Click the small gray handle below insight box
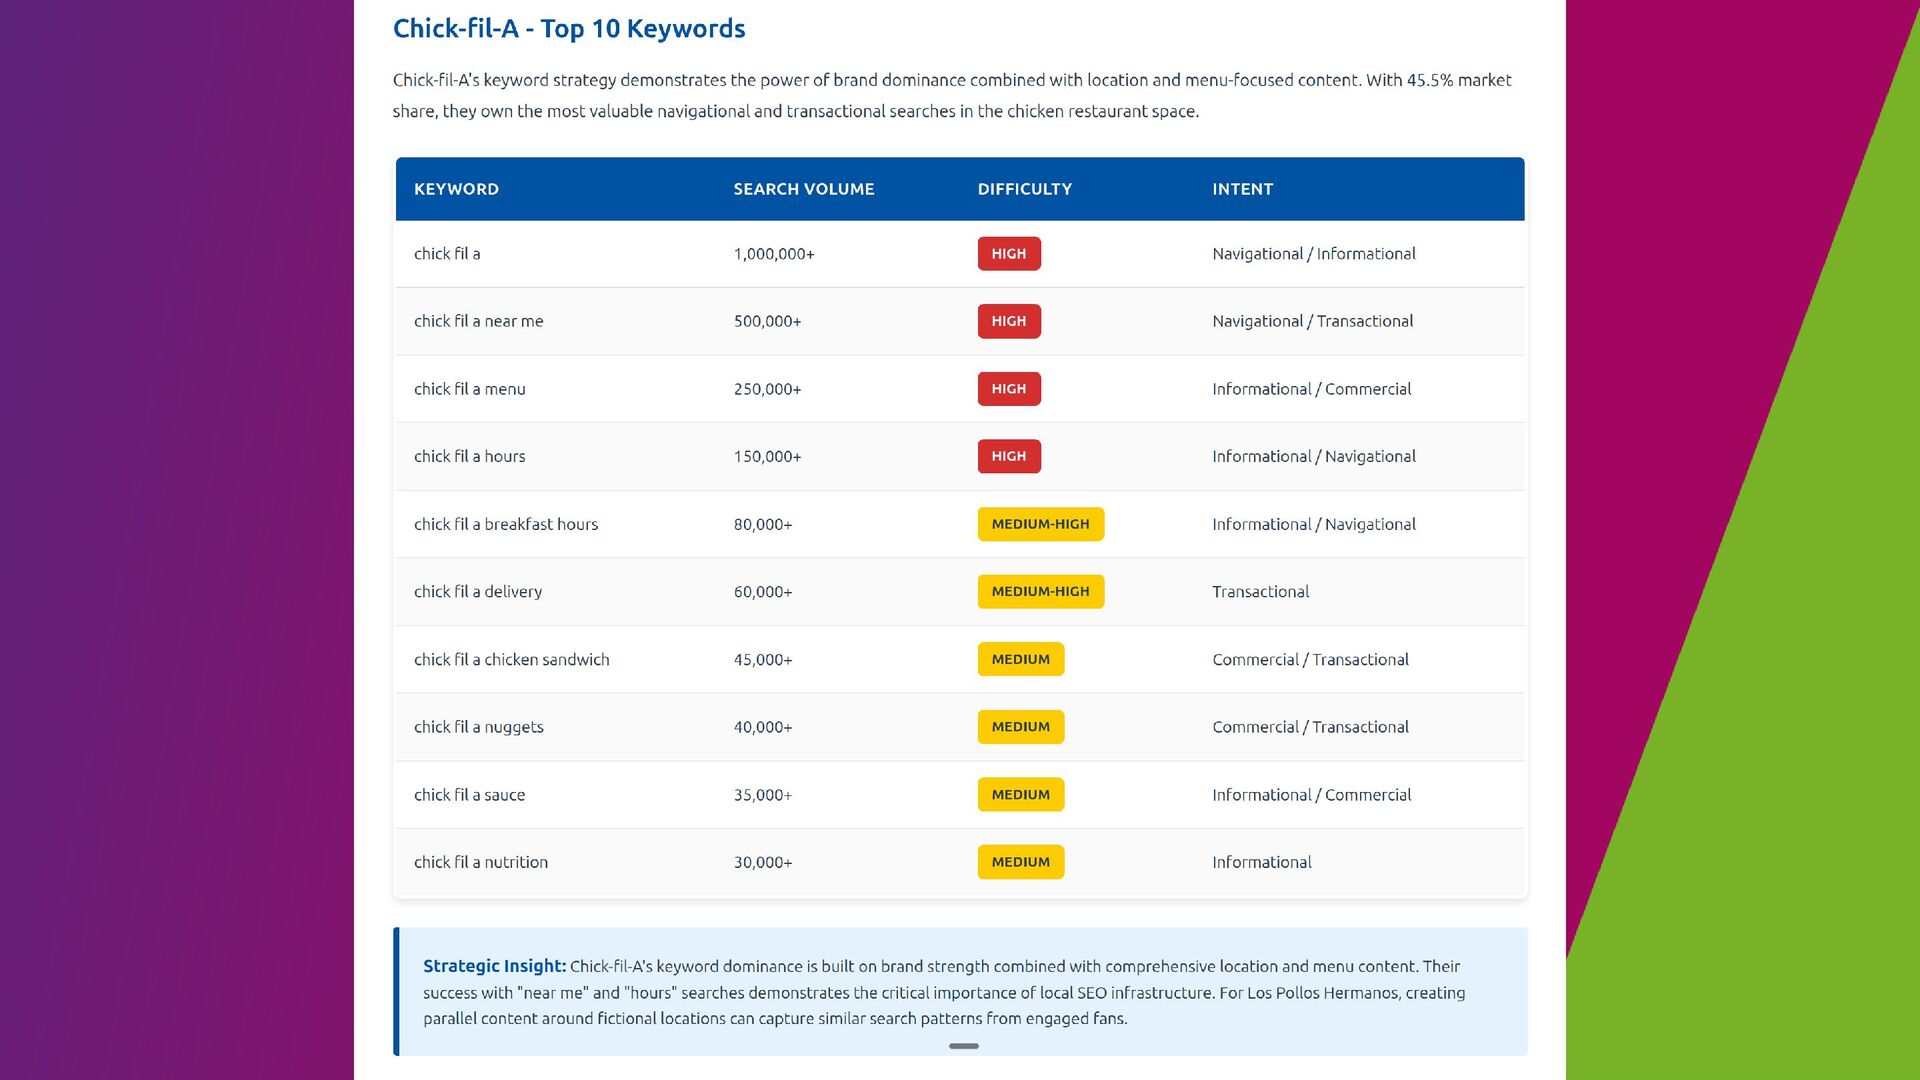The width and height of the screenshot is (1920, 1080). 963,1046
